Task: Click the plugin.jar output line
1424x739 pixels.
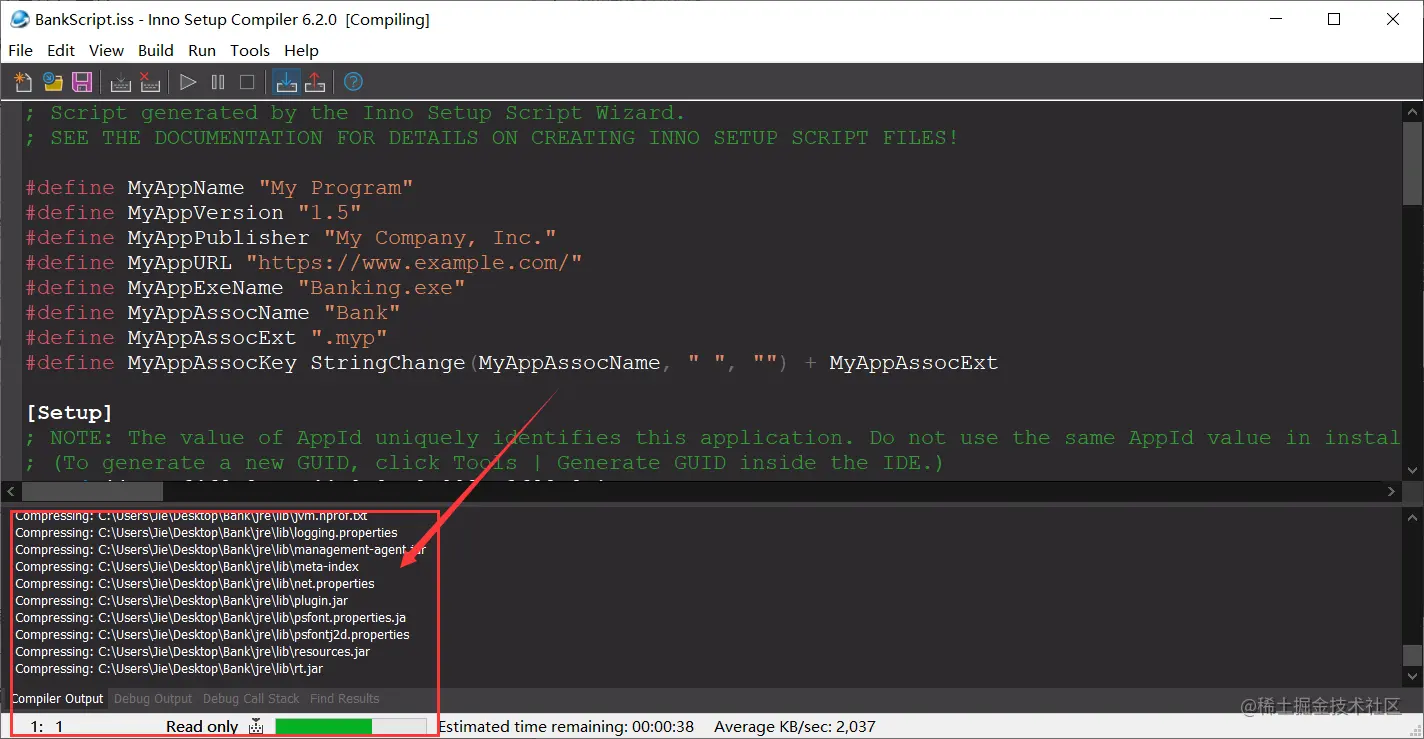Action: pos(181,601)
